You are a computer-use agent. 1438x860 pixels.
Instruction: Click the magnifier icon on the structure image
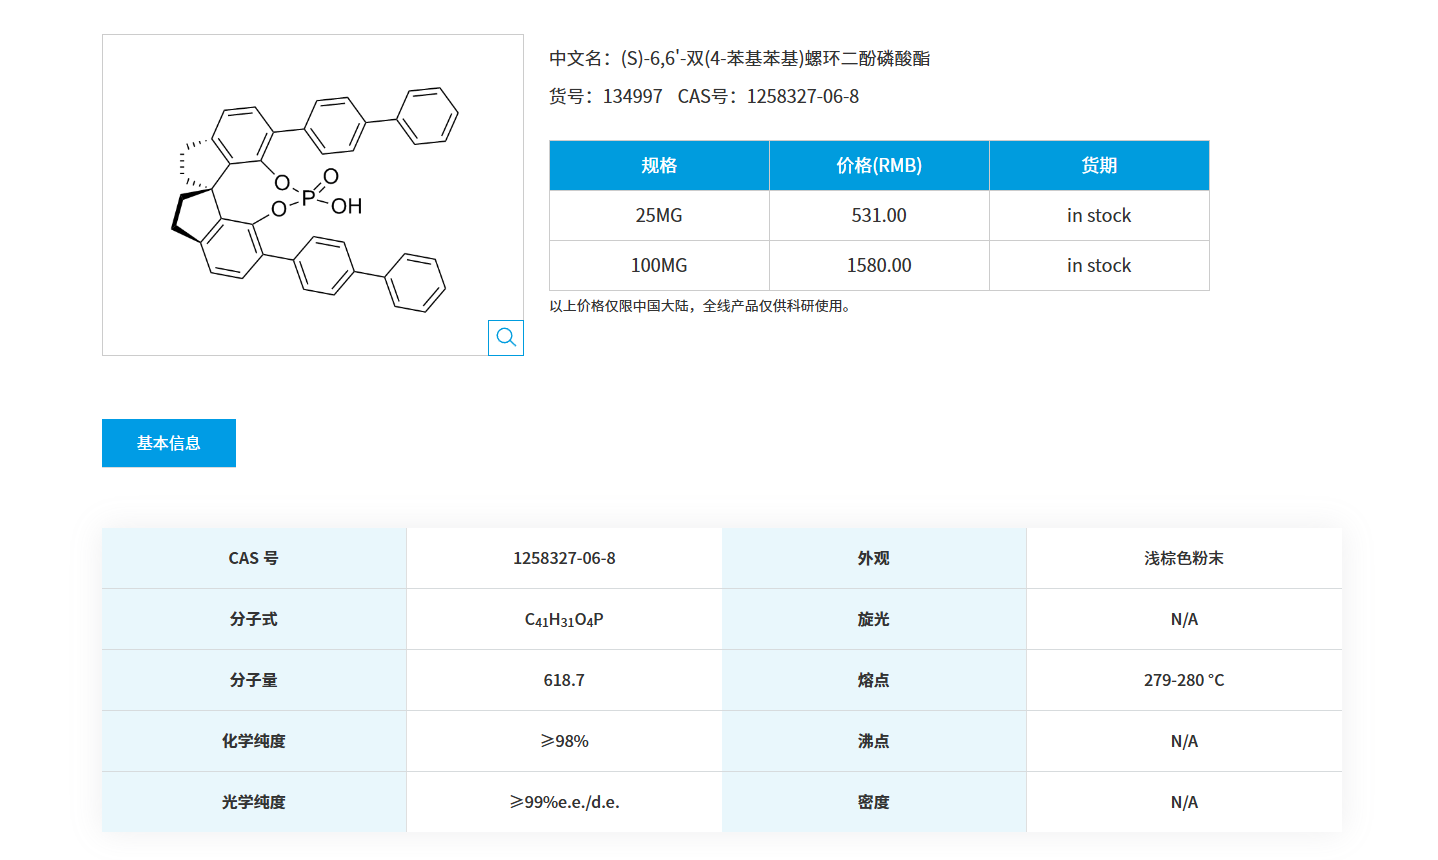coord(505,337)
